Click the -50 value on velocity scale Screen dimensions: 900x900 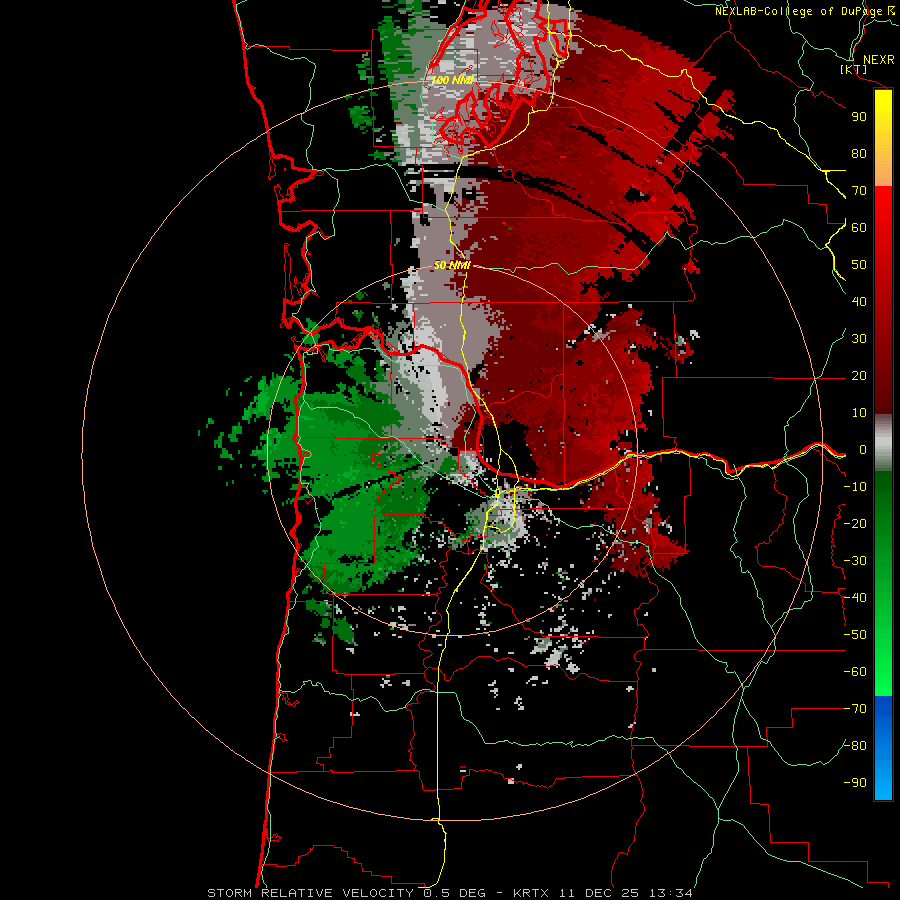855,635
